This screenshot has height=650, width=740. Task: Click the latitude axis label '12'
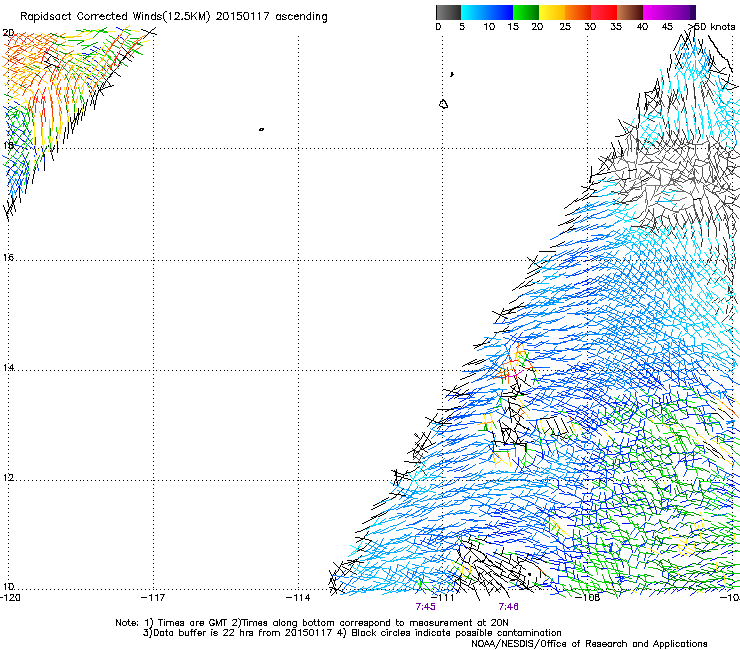pos(8,478)
